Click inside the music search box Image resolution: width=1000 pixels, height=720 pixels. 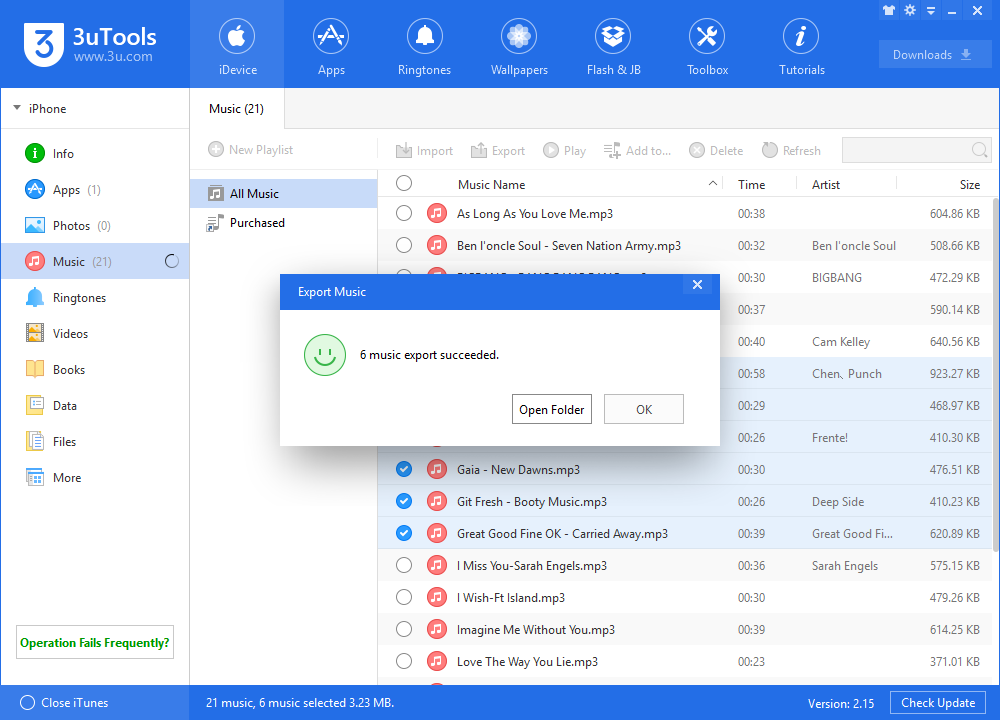coord(910,150)
